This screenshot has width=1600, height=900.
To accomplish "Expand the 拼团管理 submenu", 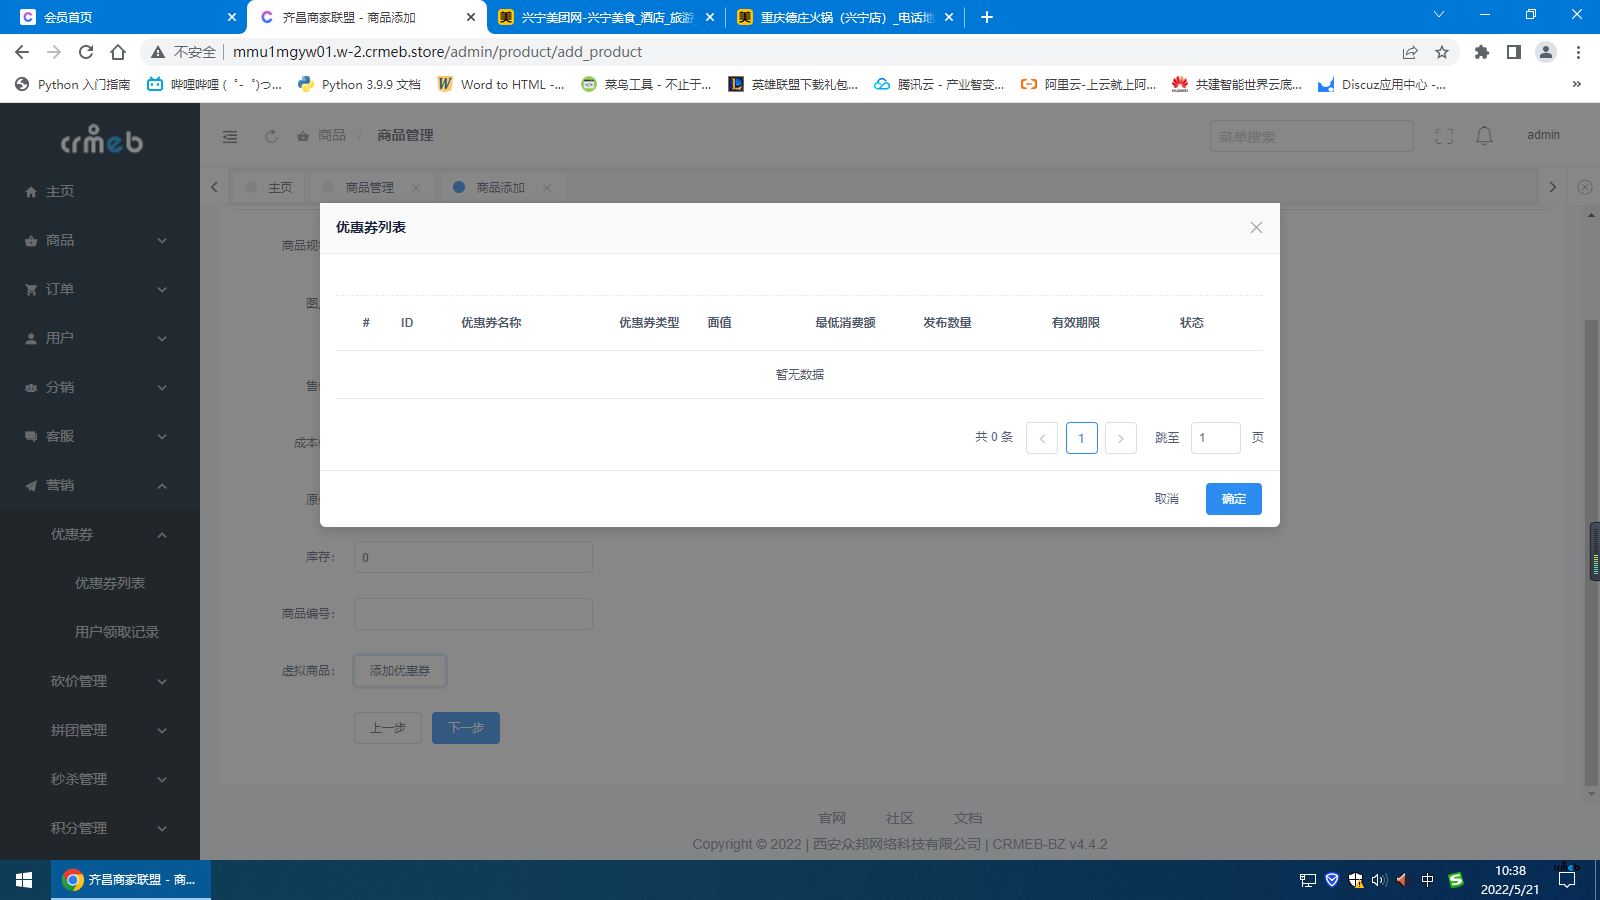I will coord(100,730).
